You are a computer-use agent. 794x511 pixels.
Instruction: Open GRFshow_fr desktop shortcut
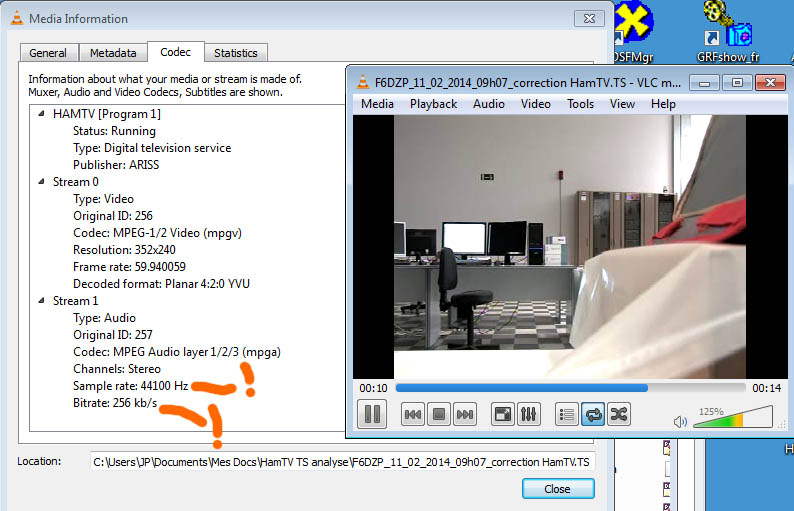tap(728, 31)
